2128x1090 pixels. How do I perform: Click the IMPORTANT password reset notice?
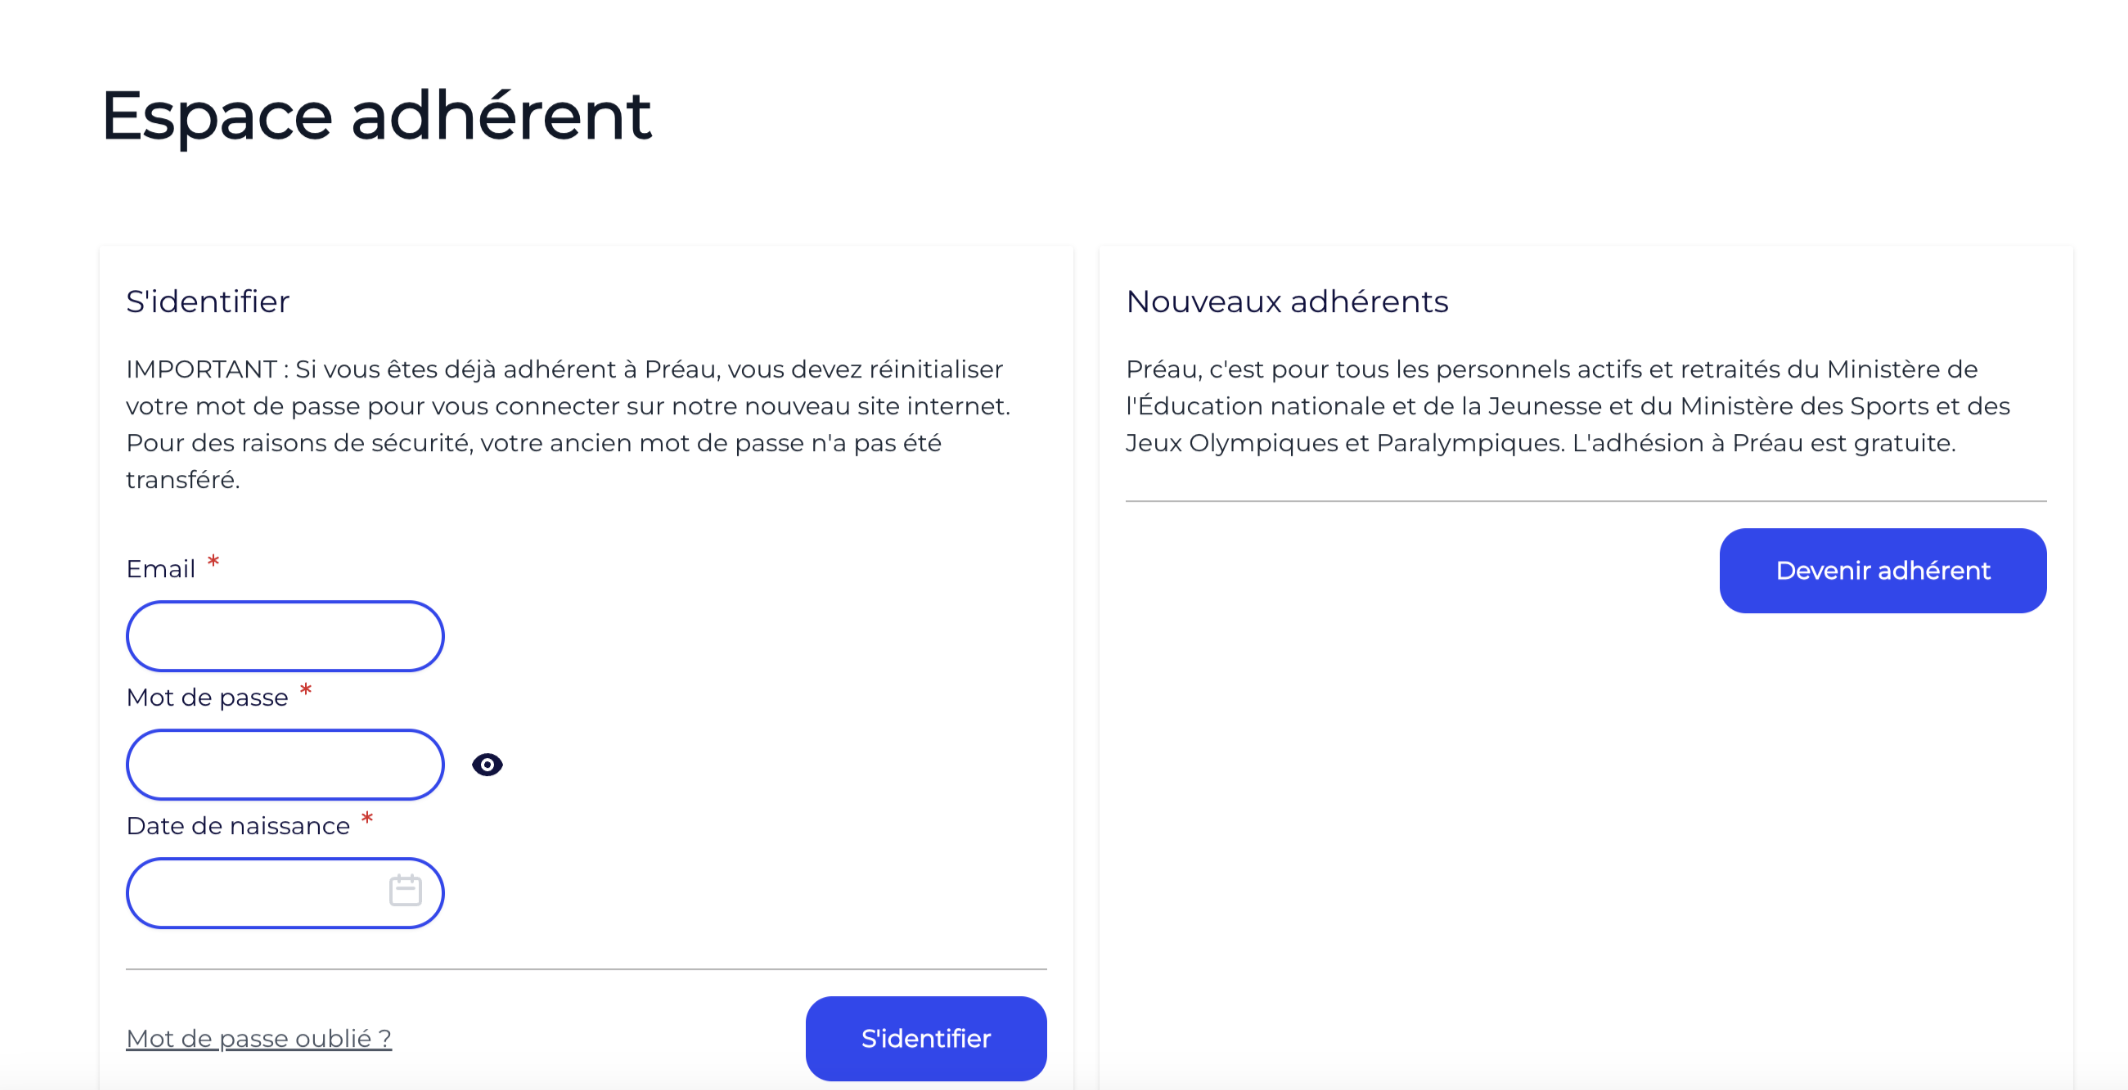coord(570,424)
